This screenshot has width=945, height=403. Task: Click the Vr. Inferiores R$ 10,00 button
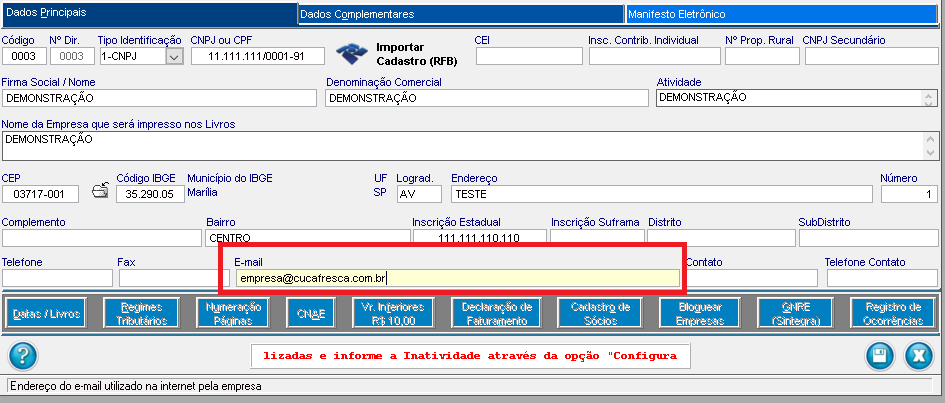click(394, 313)
